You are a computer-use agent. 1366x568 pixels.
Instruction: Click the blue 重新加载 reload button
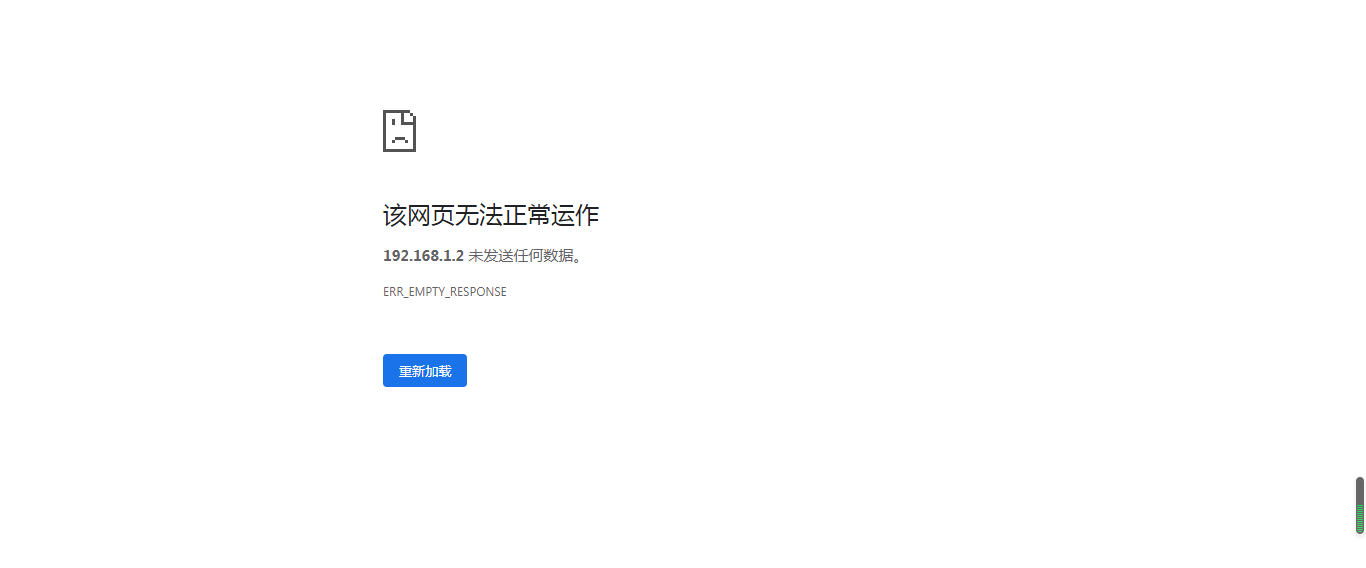click(425, 371)
